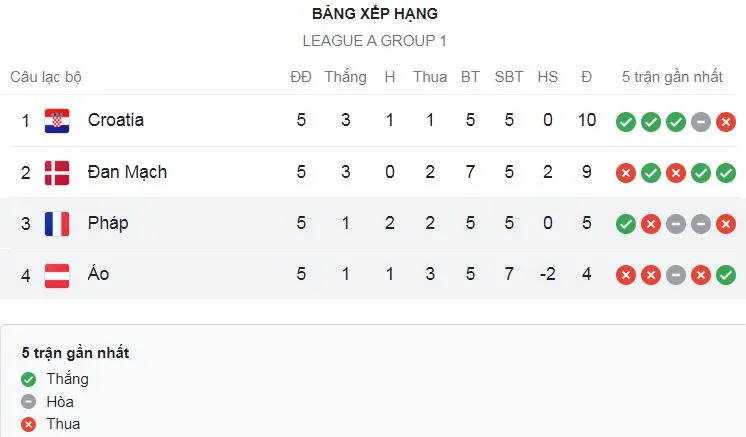Click the green Thắng legend icon
This screenshot has width=746, height=437.
coord(29,380)
